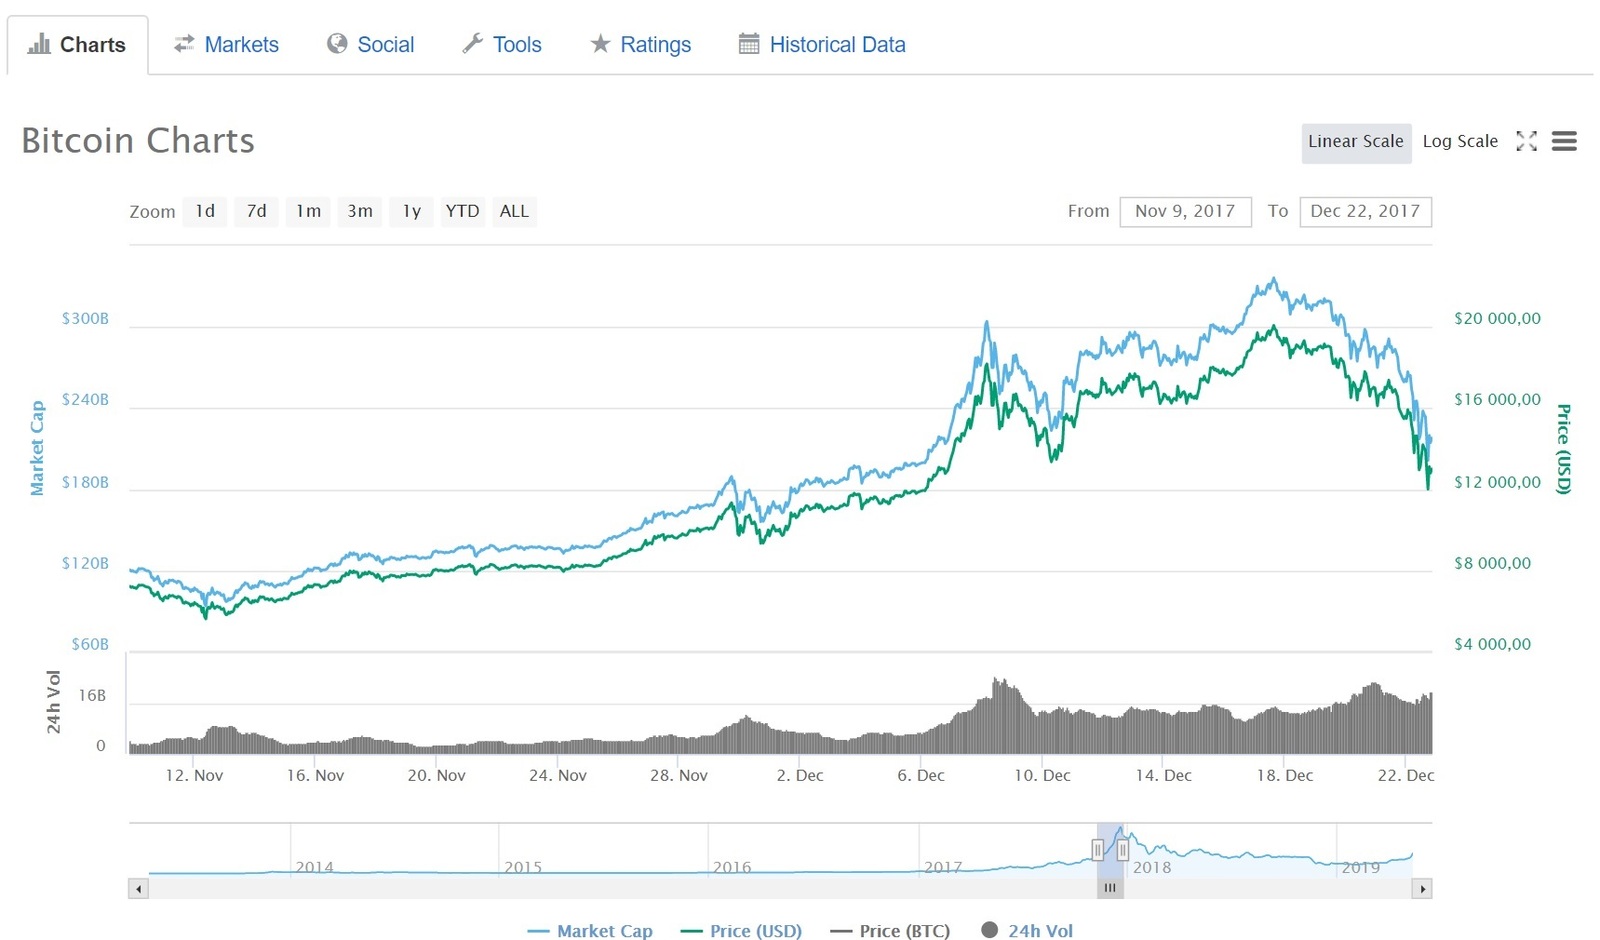Go to the Tools tab

(x=502, y=45)
